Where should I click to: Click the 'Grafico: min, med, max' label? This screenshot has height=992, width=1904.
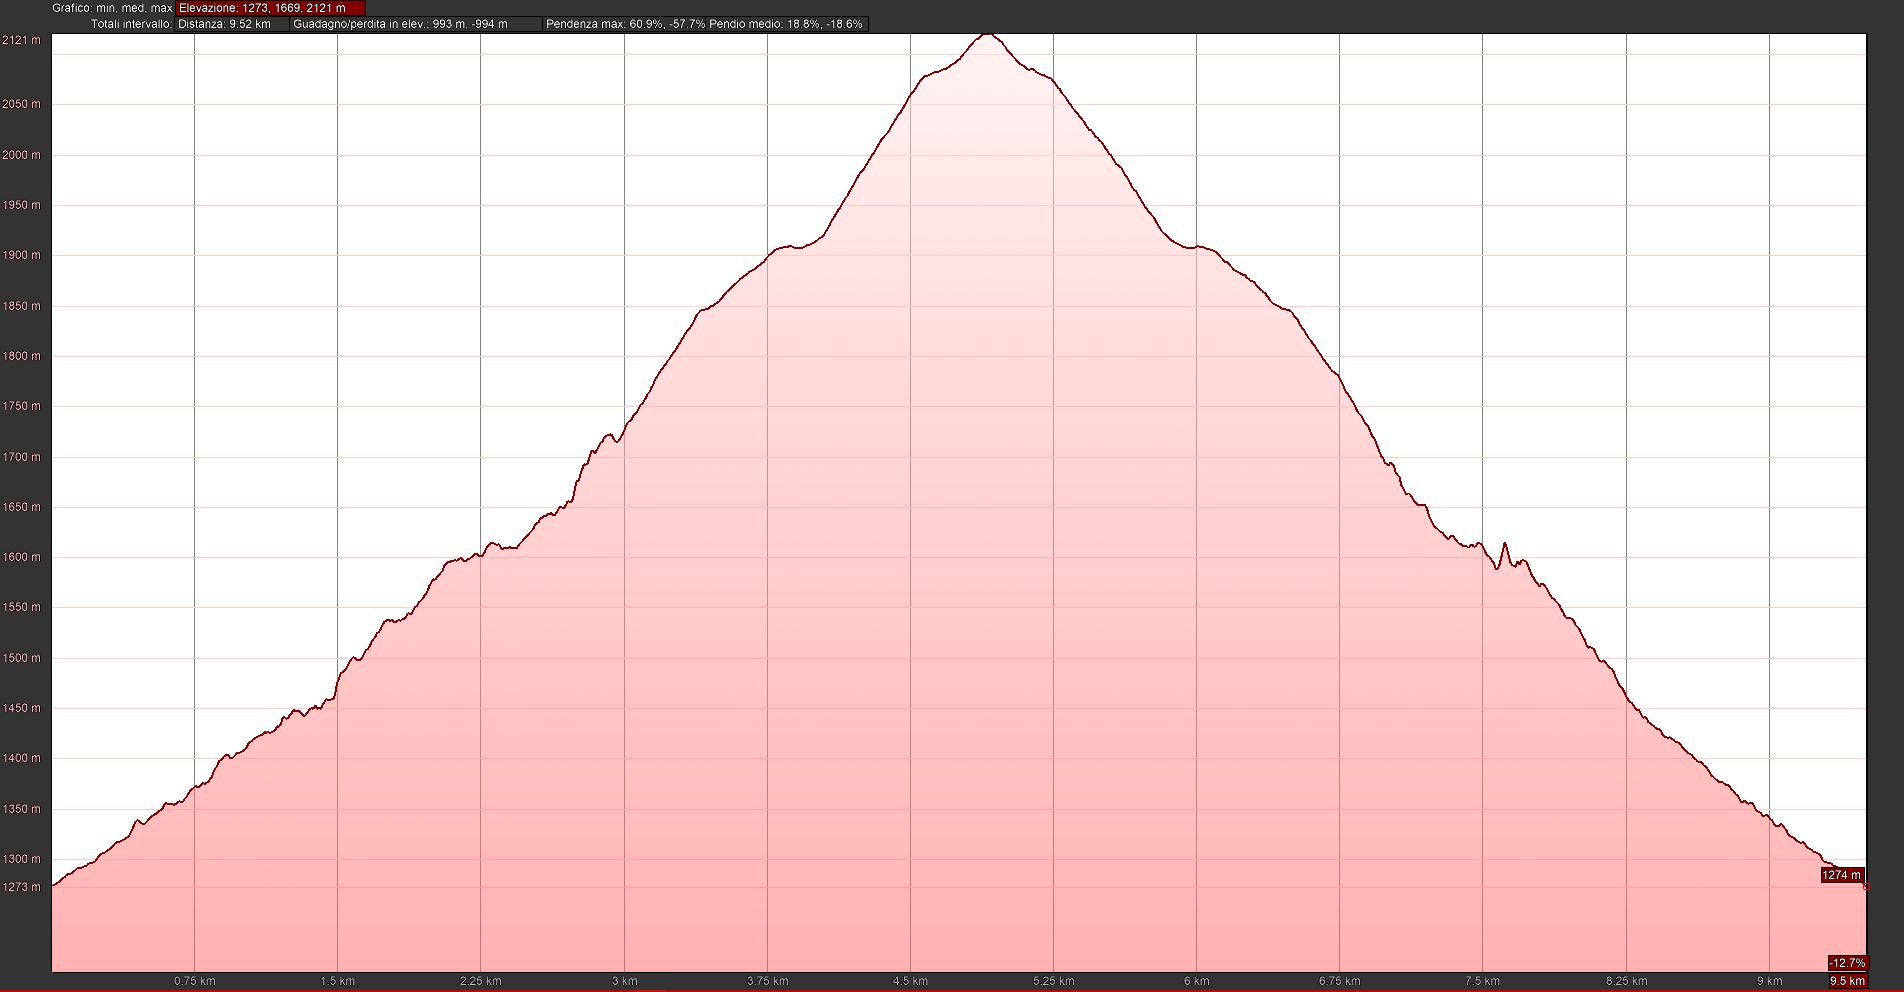pos(112,8)
